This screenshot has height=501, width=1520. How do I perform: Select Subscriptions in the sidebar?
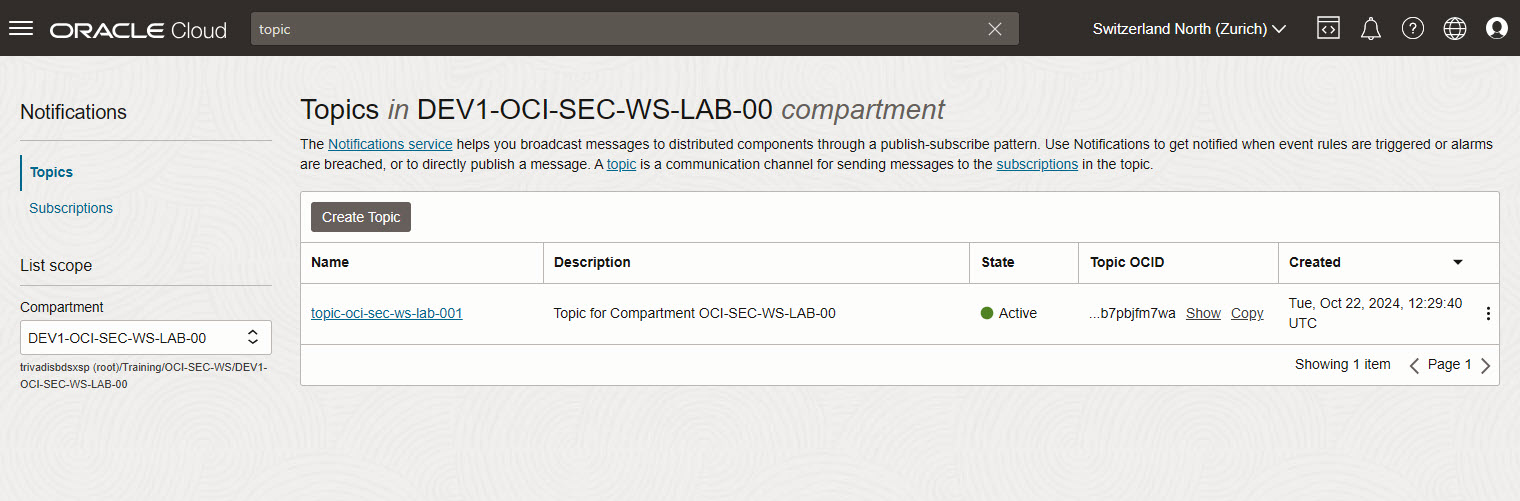tap(71, 208)
